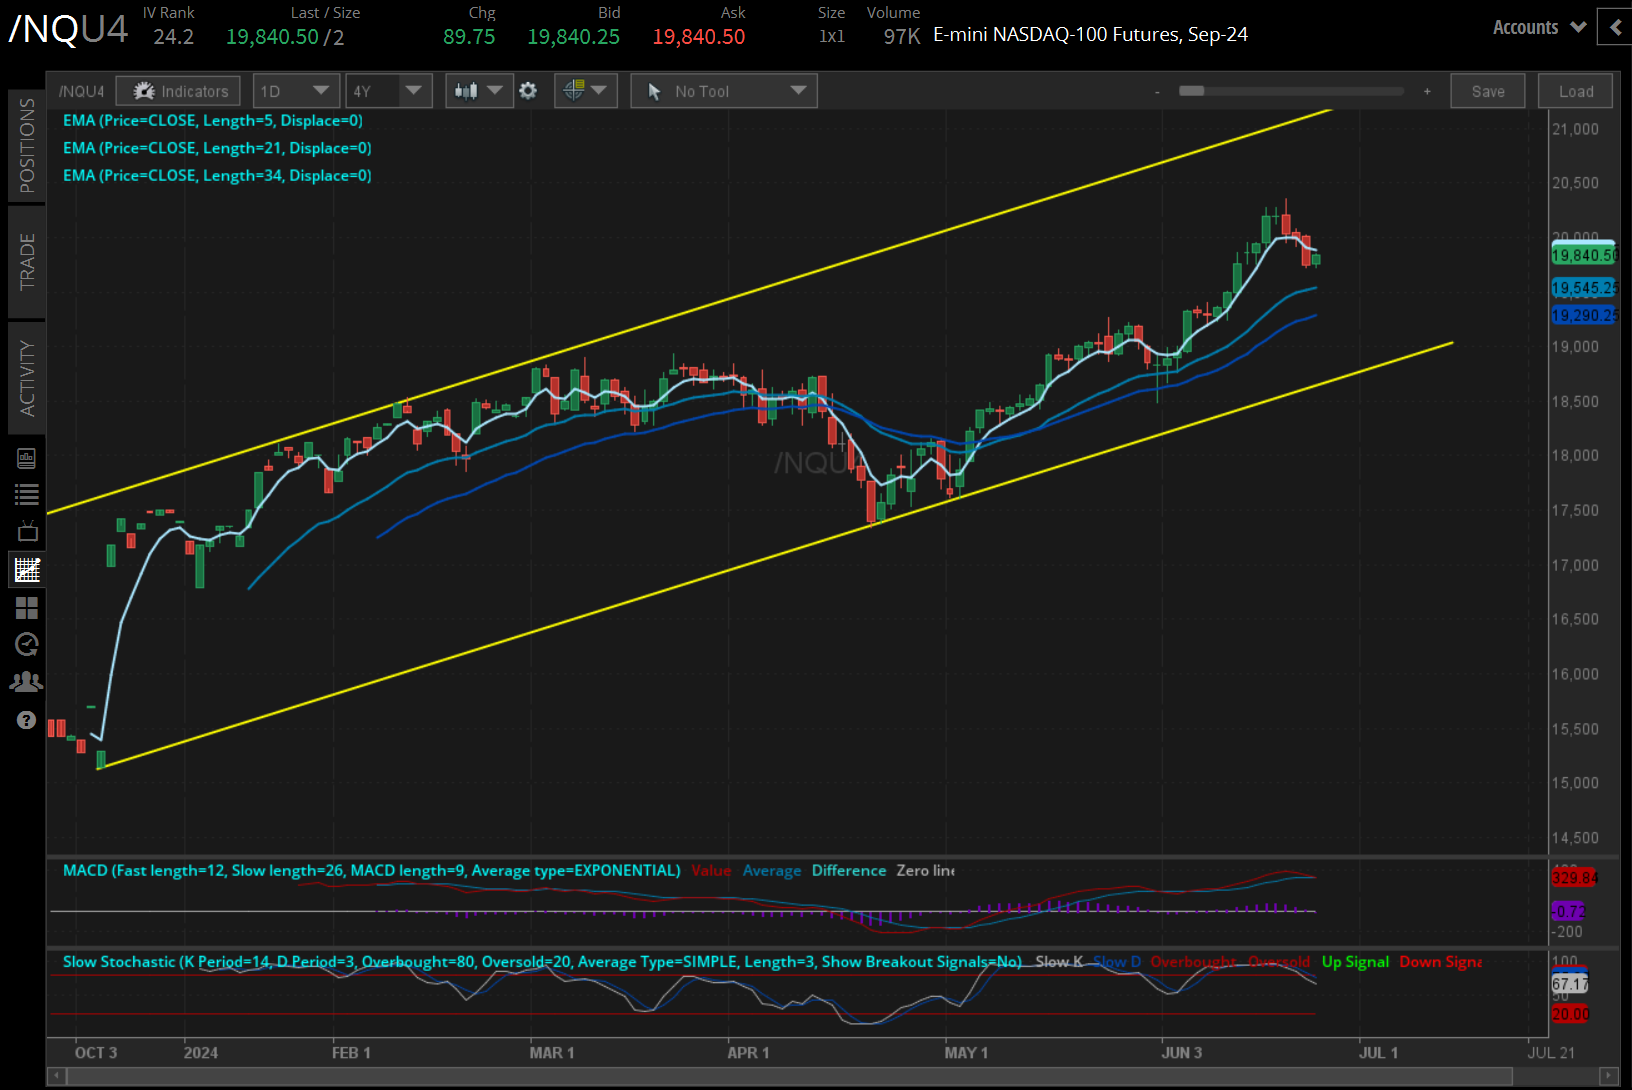Click the 19,840.50 current price tag
The width and height of the screenshot is (1632, 1090).
pyautogui.click(x=1584, y=255)
